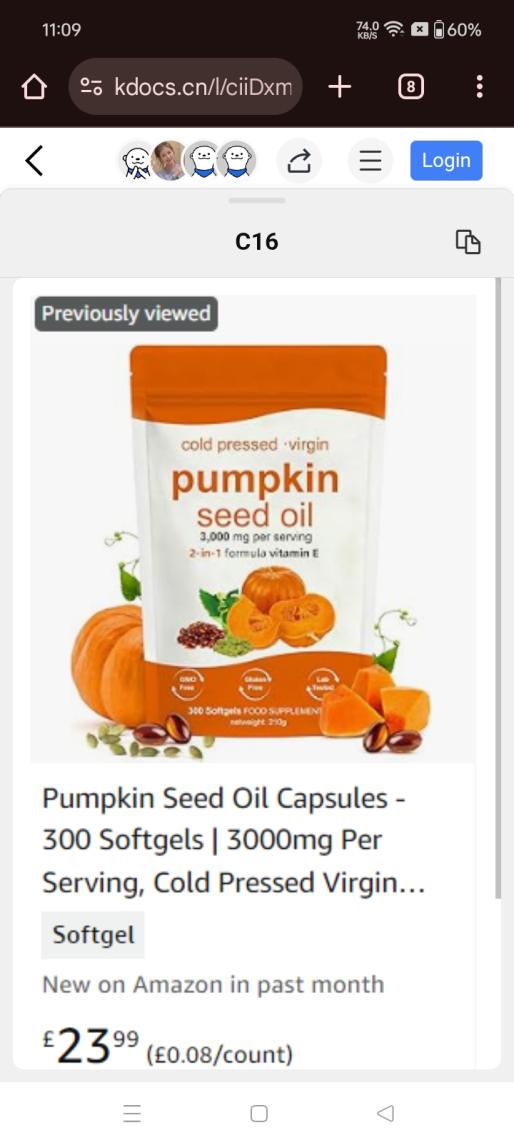
Task: Tap the first collaborator avatar
Action: [x=137, y=161]
